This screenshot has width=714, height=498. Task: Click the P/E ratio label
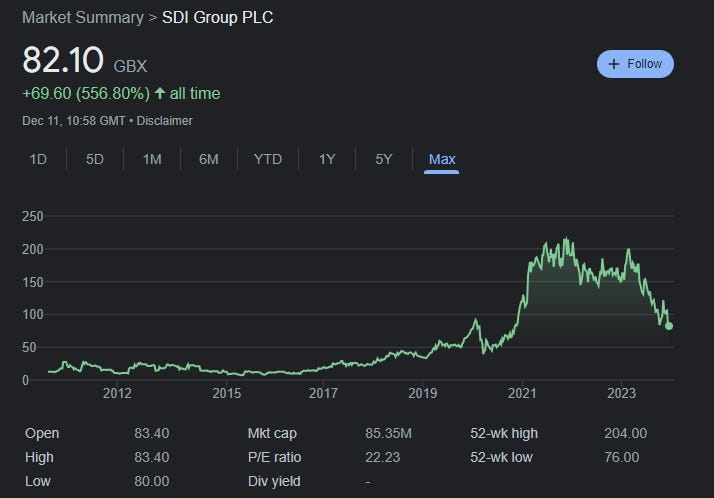(x=275, y=457)
